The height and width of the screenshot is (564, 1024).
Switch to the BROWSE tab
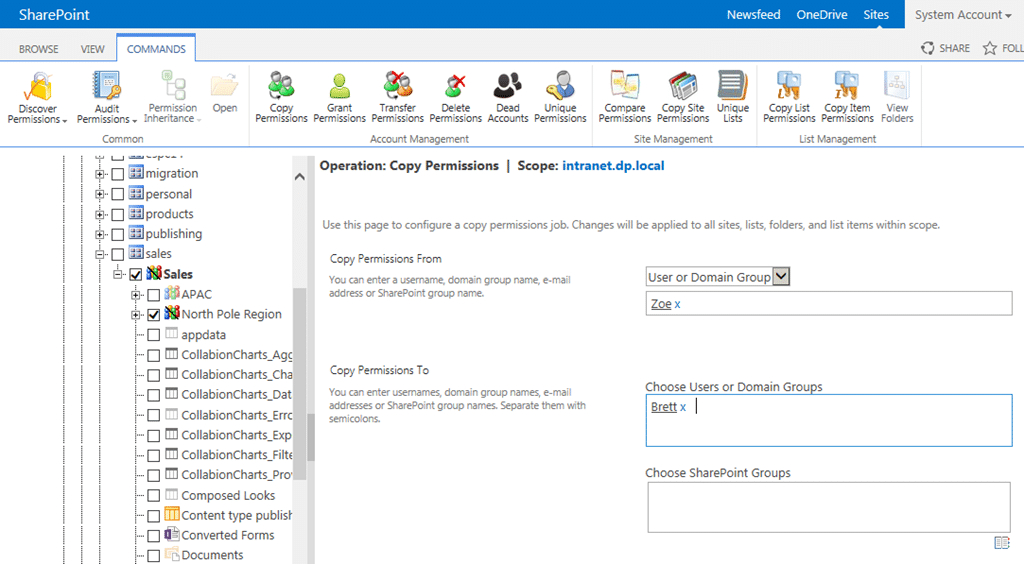click(x=39, y=49)
